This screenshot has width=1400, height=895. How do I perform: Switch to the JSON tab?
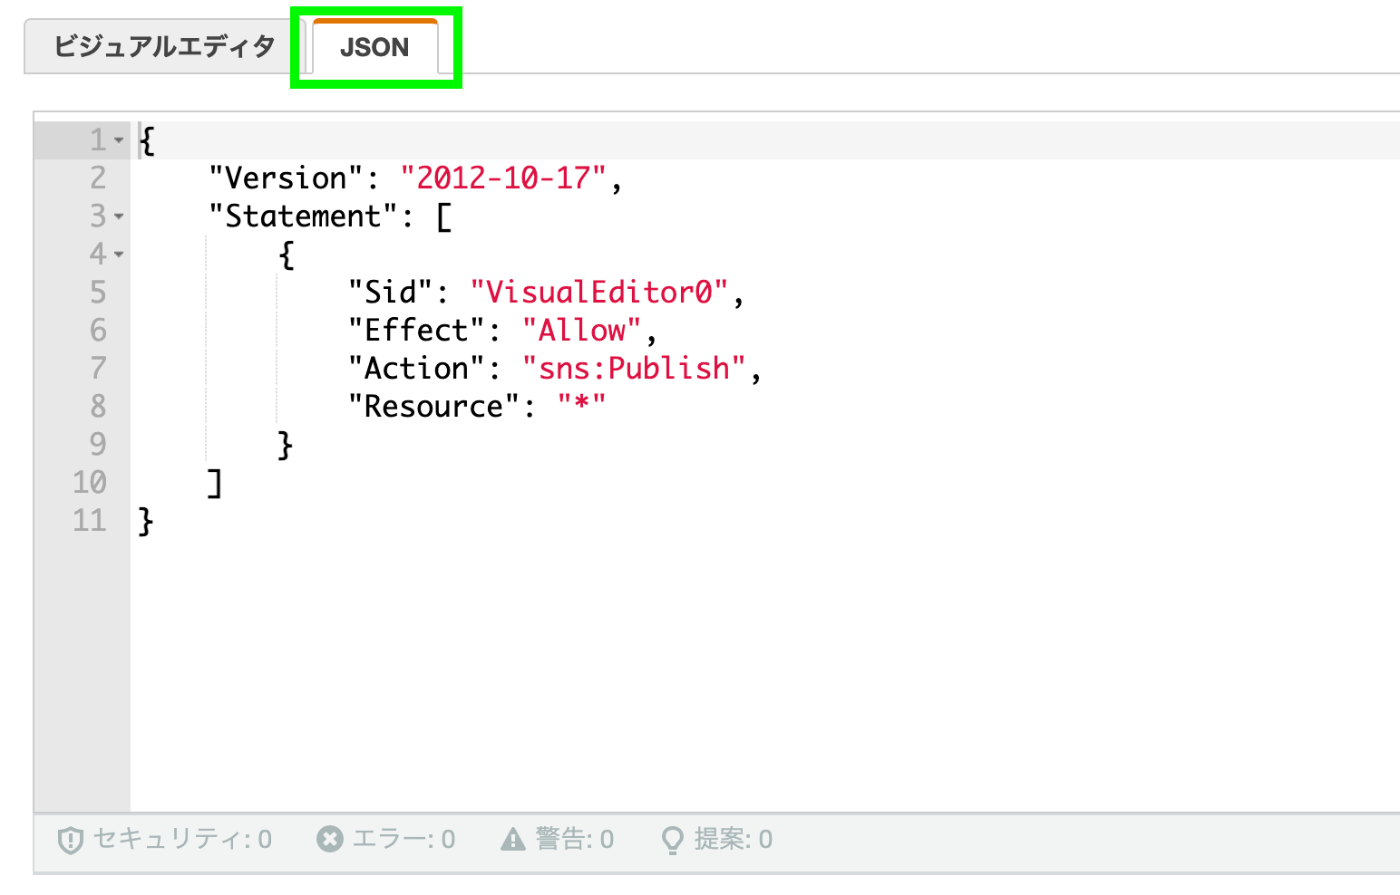pos(375,47)
